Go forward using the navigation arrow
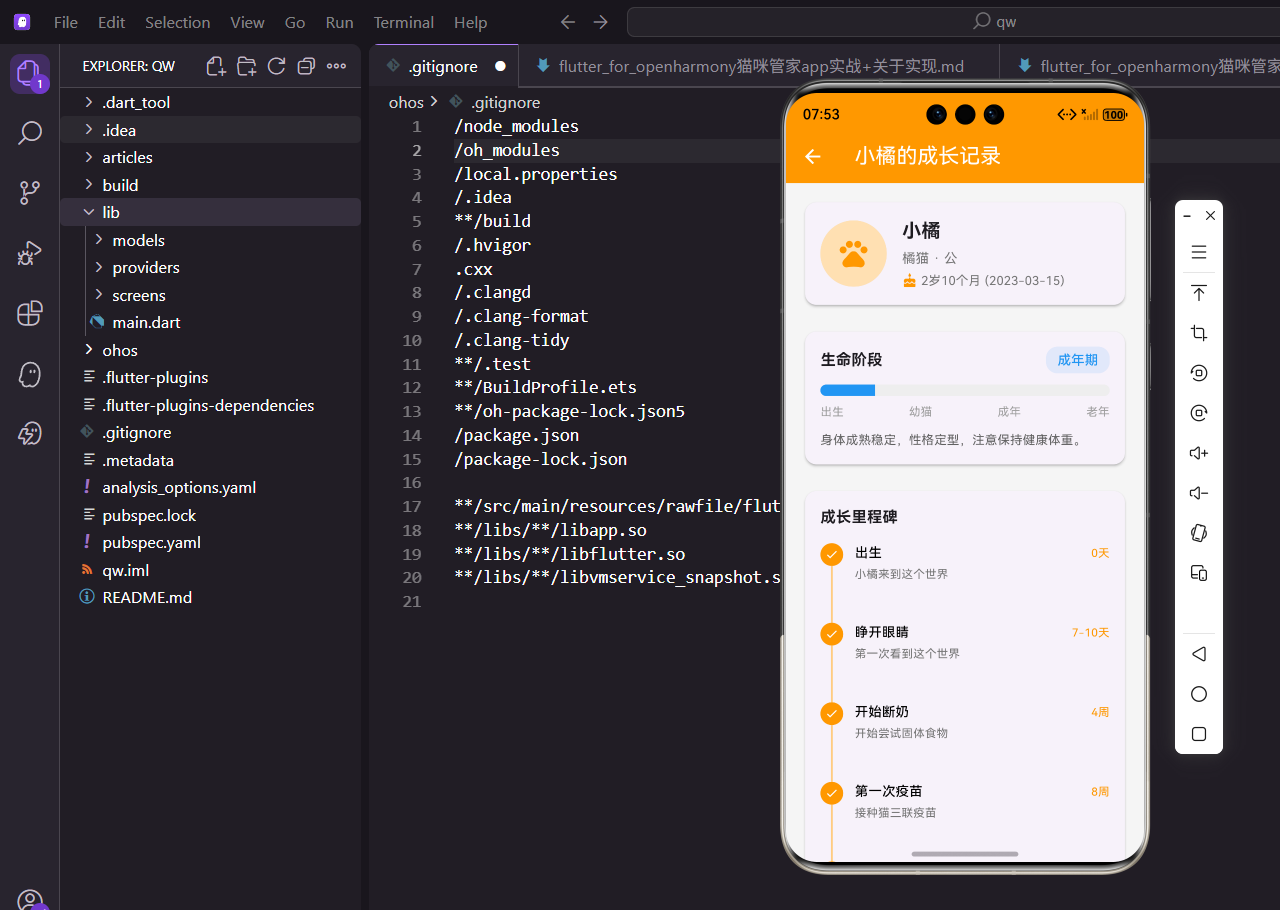The height and width of the screenshot is (910, 1280). point(600,22)
